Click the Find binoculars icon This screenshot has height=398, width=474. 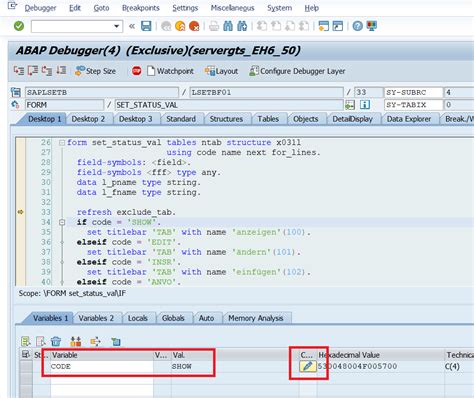point(228,26)
